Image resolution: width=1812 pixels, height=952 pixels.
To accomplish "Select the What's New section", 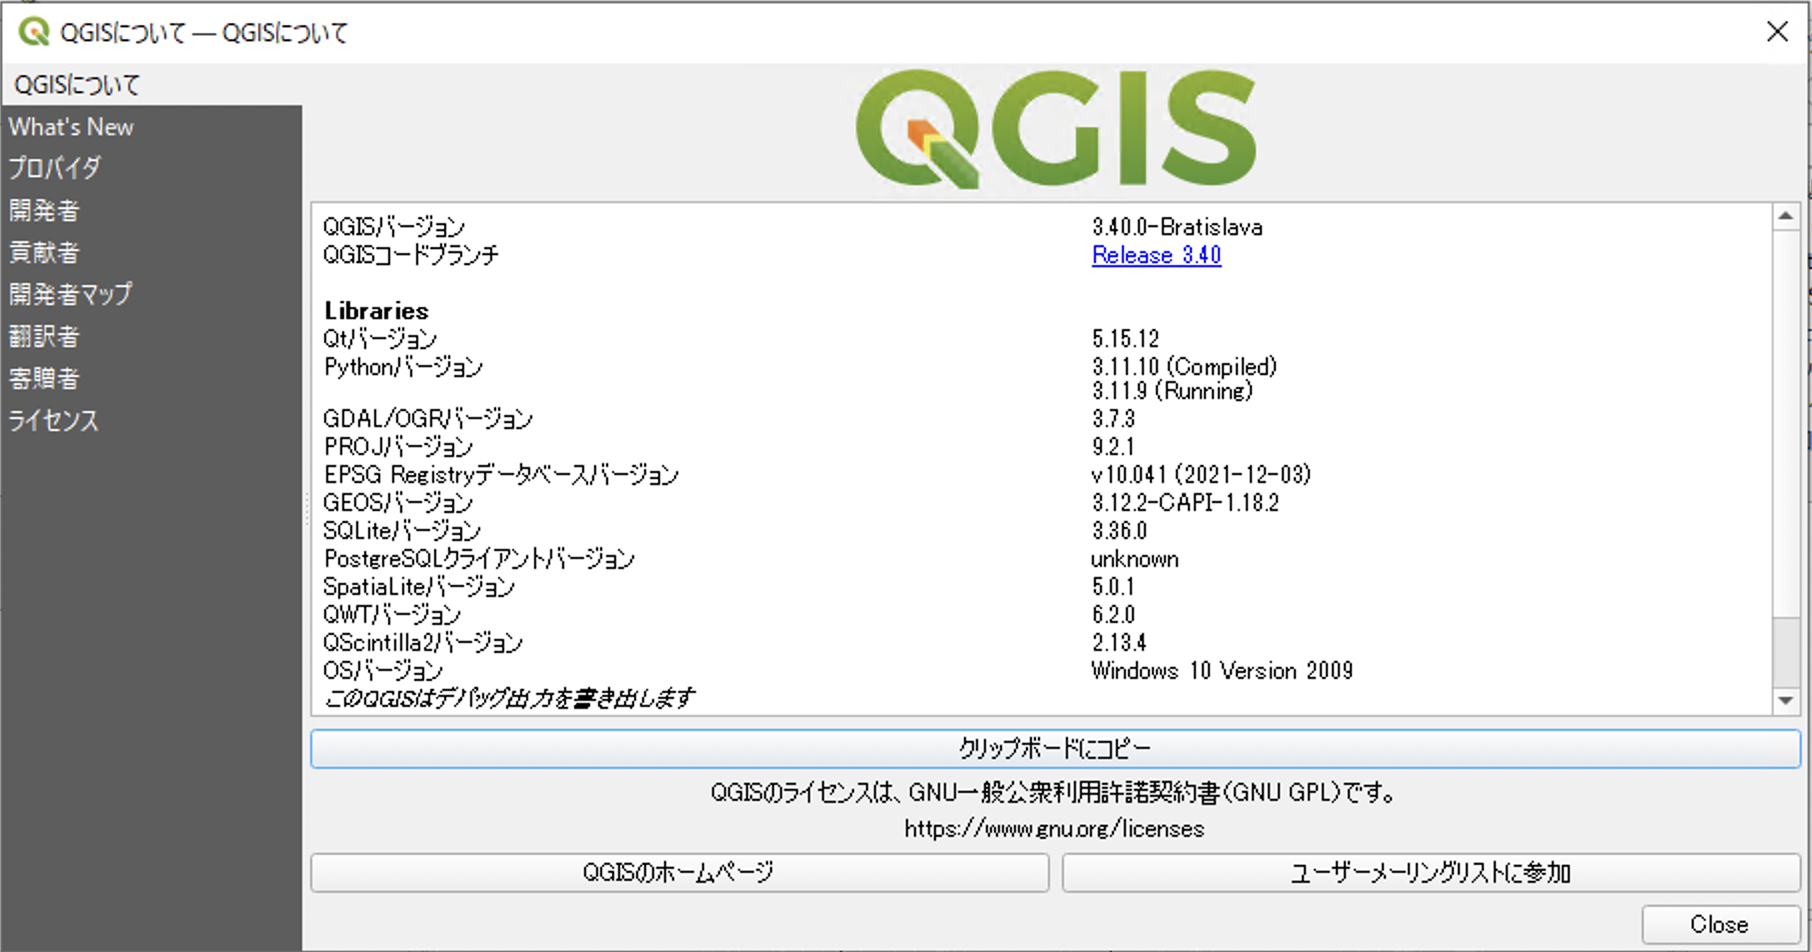I will [70, 126].
